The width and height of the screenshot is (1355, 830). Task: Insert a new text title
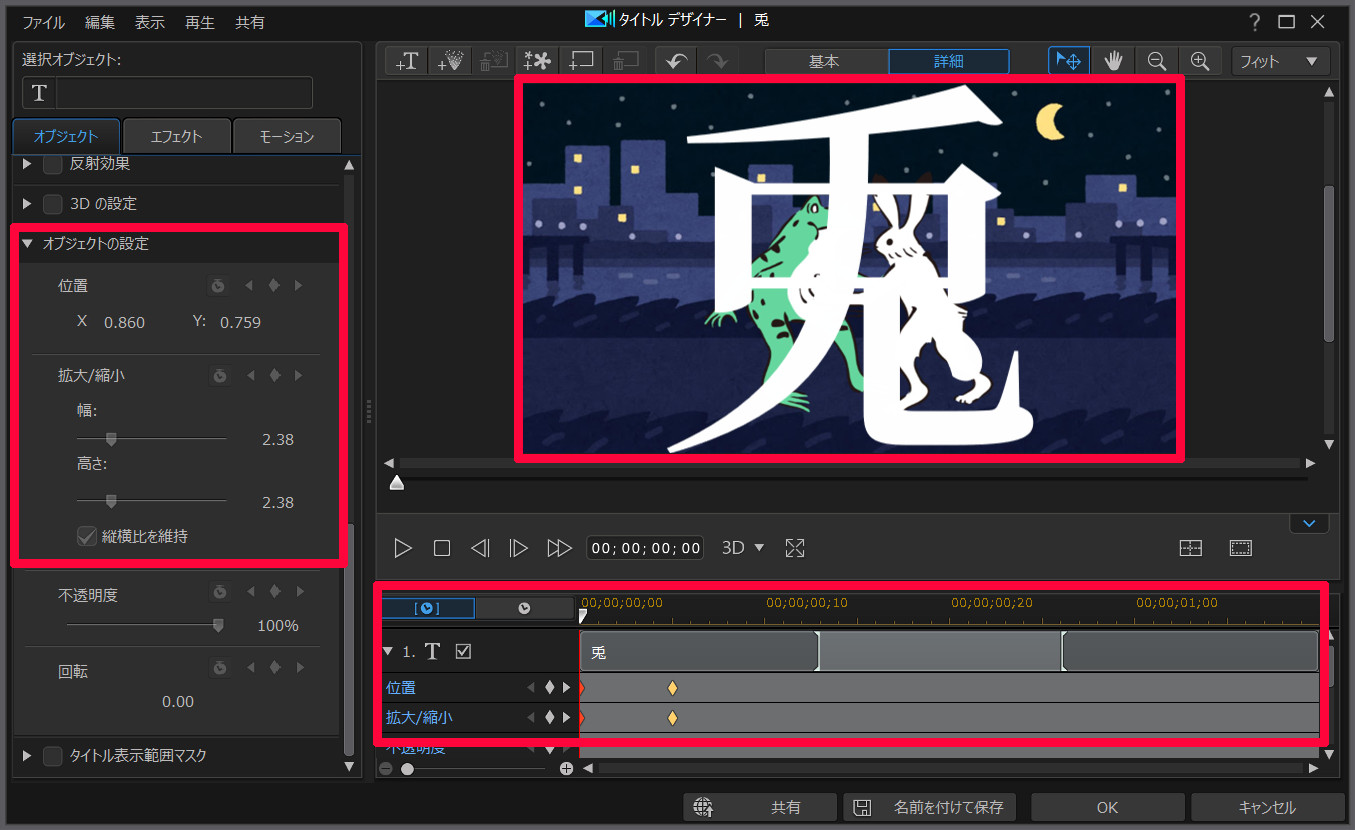click(x=407, y=61)
